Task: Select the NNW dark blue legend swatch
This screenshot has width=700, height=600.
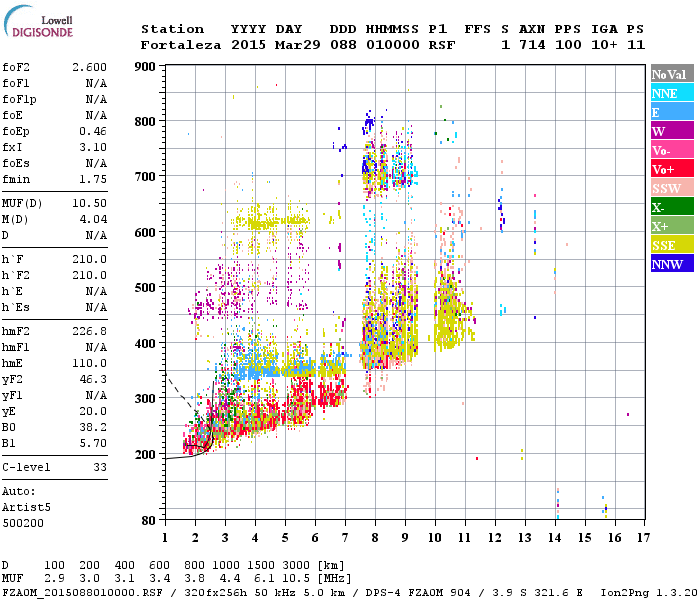Action: coord(672,264)
